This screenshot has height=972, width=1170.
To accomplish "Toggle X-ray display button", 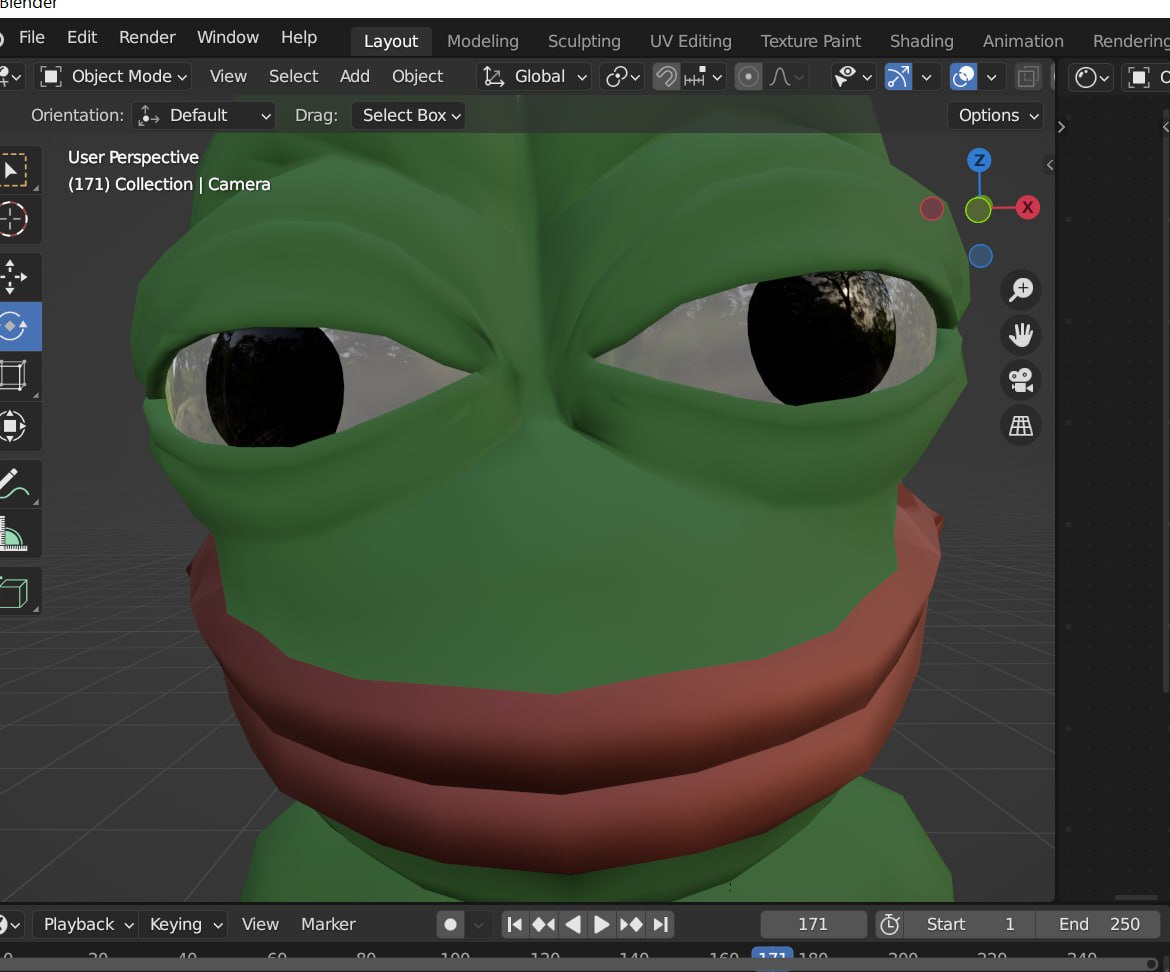I will tap(1028, 77).
